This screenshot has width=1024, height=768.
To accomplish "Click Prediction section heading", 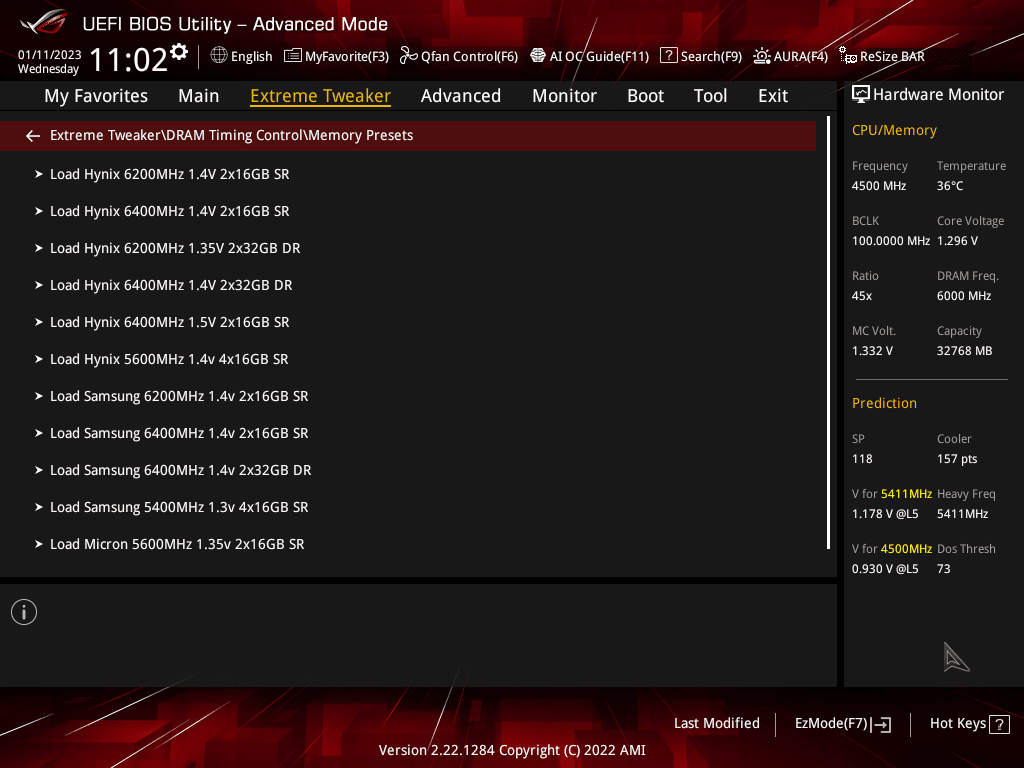I will (884, 403).
